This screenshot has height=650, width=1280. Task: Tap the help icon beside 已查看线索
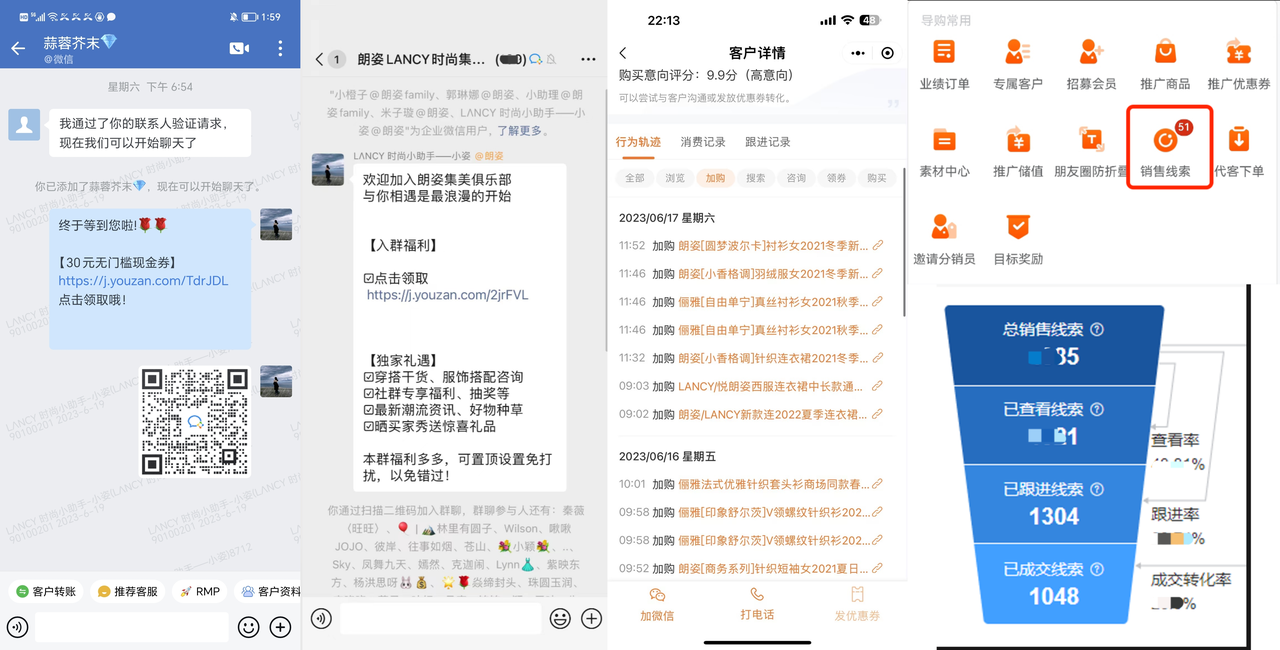[x=1097, y=410]
